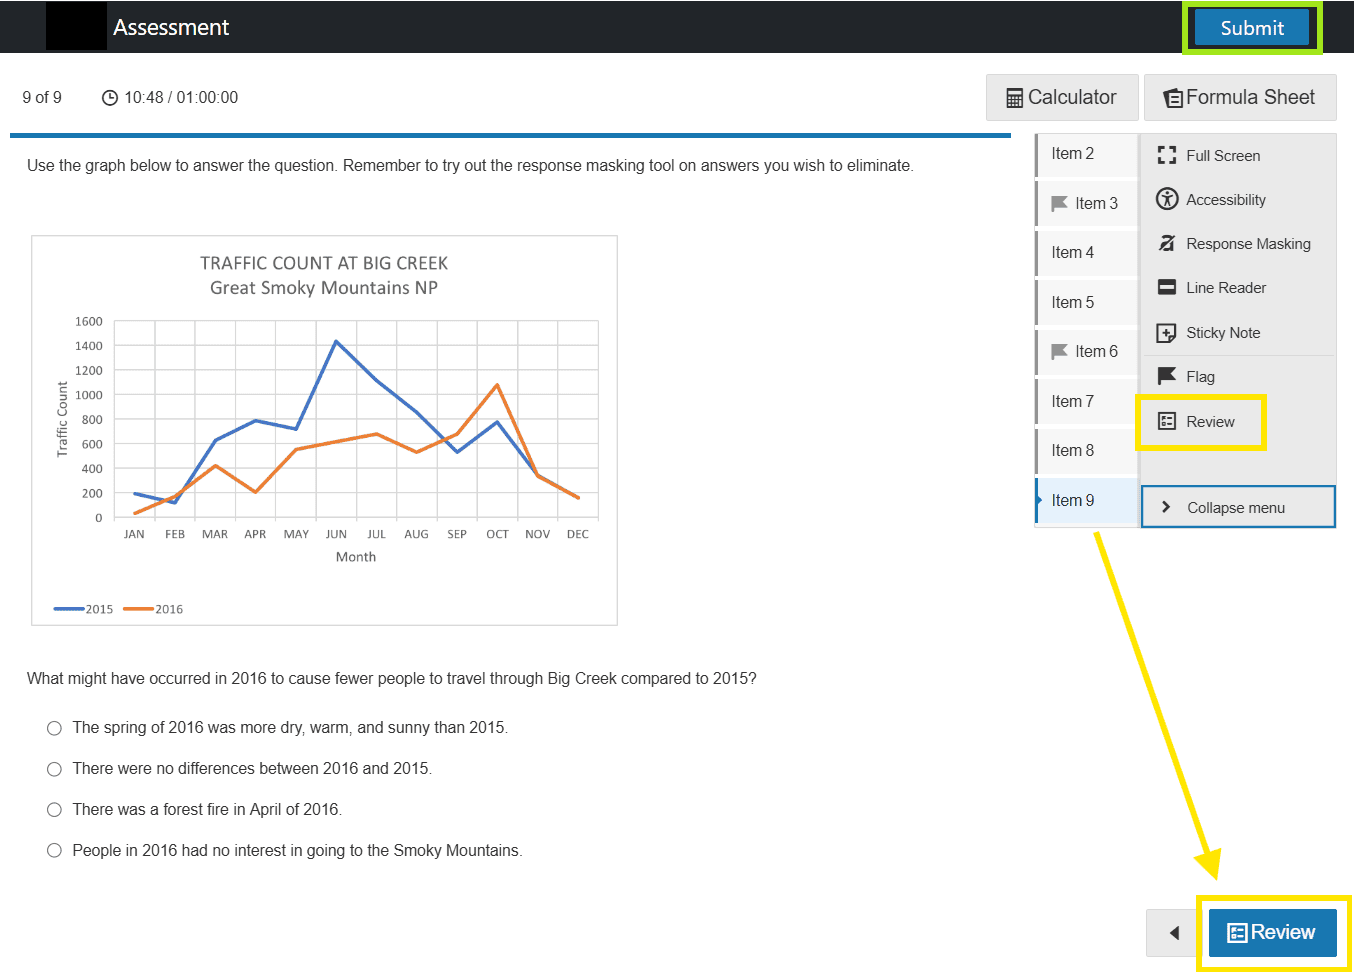Collapse the side menu

tap(1237, 507)
